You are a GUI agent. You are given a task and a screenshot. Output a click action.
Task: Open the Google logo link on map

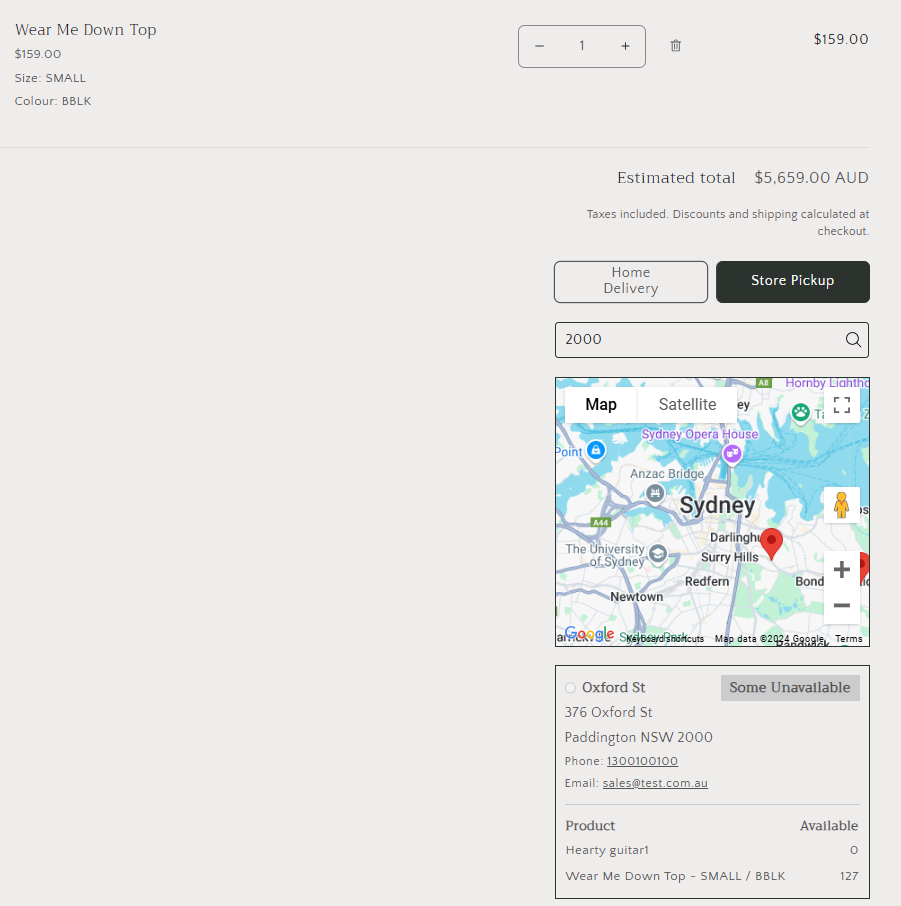click(x=589, y=634)
